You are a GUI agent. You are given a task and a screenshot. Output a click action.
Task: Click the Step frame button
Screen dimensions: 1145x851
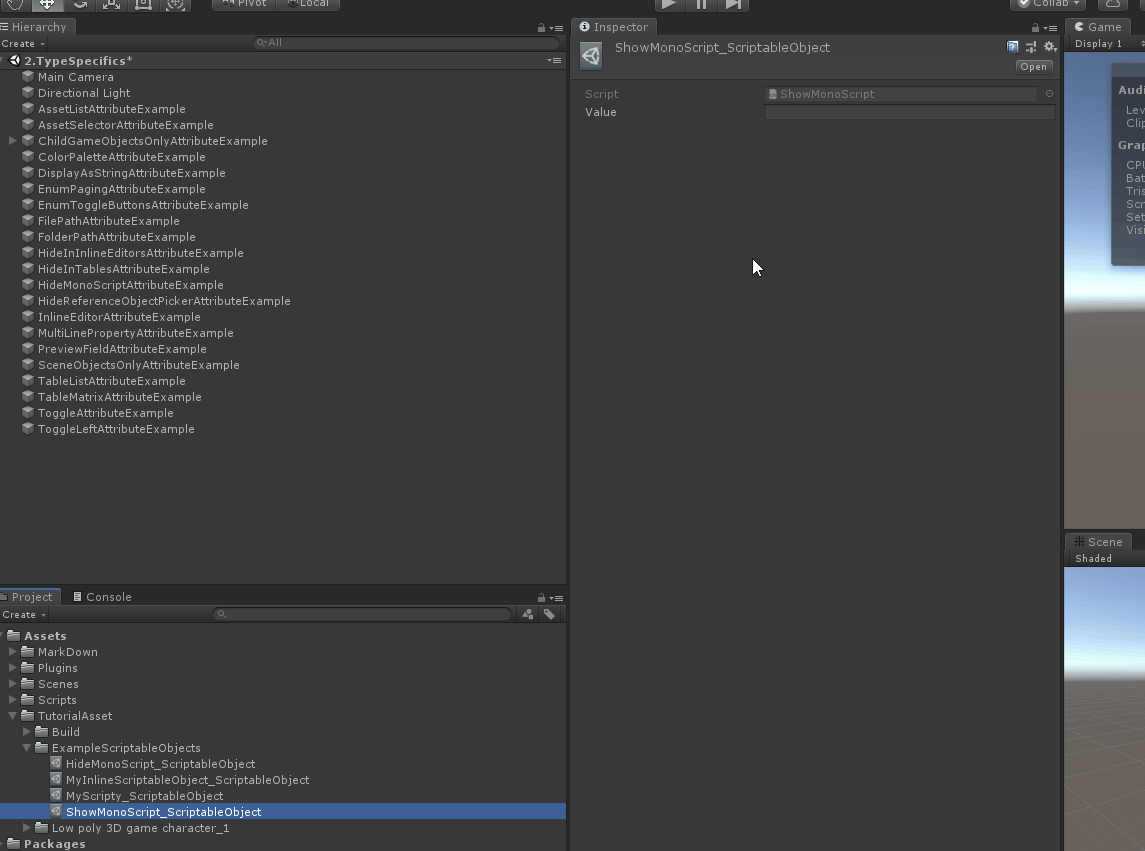point(734,4)
